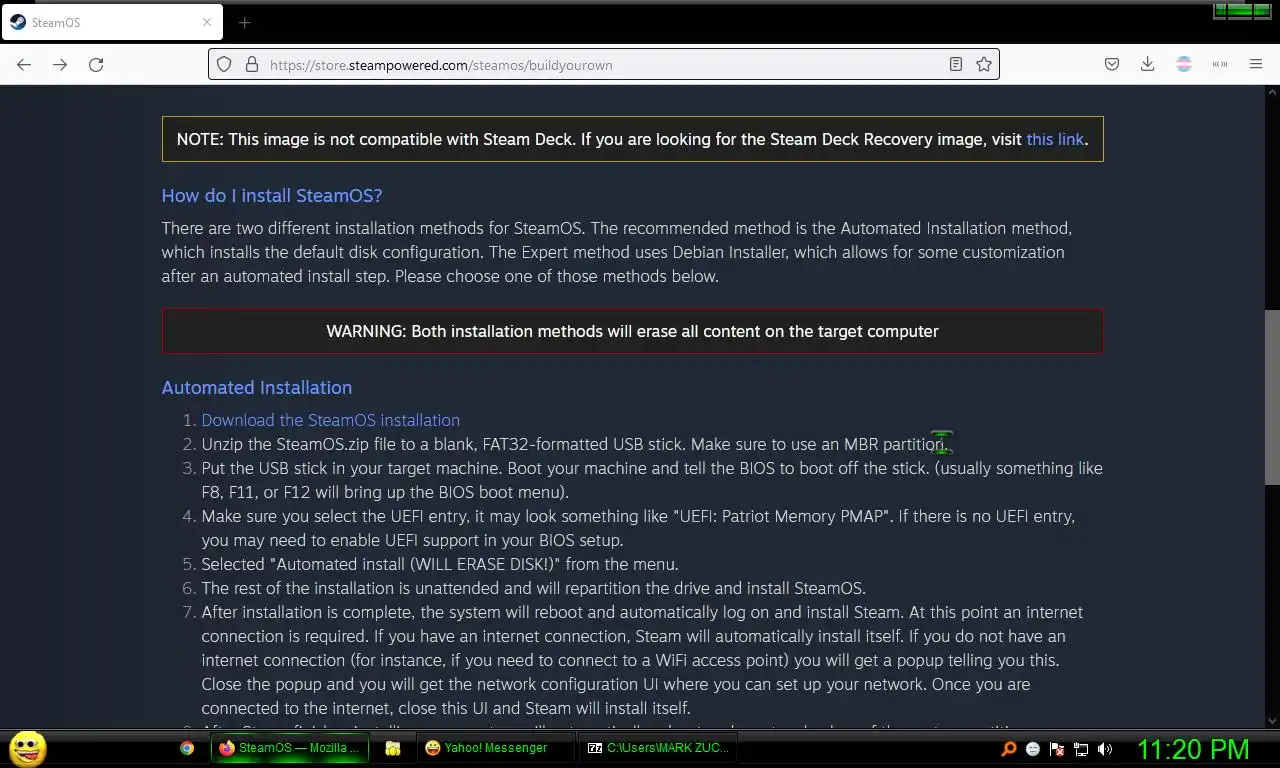The height and width of the screenshot is (768, 1280).
Task: Click the 11:20 PM taskbar clock
Action: [x=1193, y=749]
